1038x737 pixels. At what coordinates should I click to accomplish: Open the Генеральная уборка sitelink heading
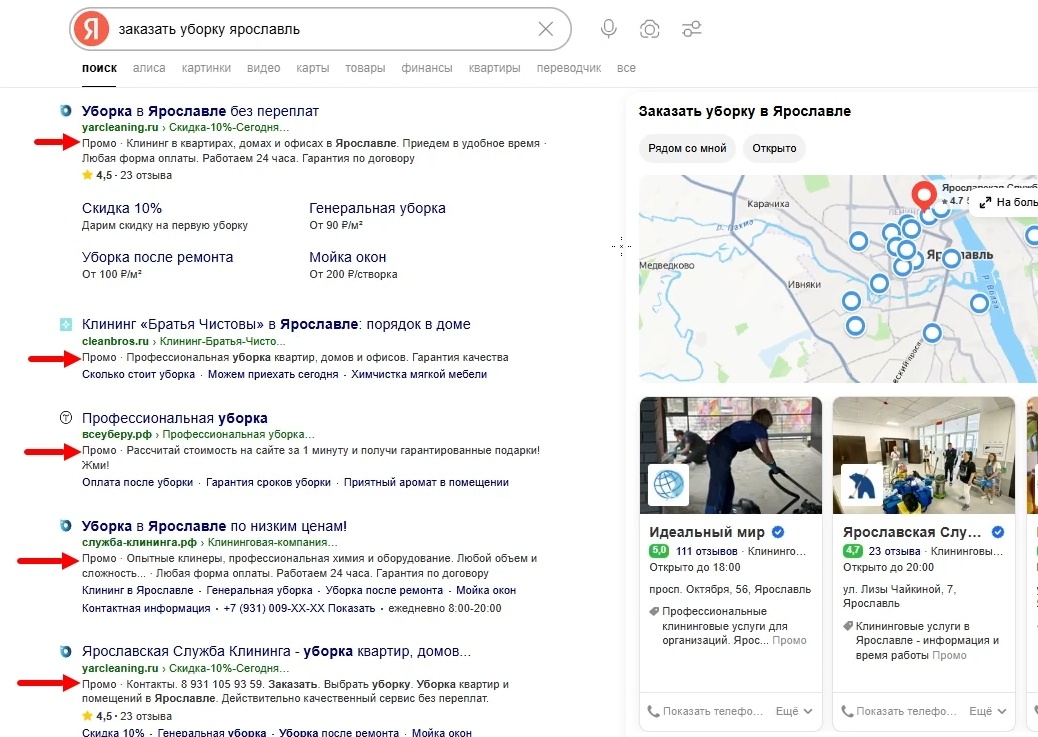click(377, 208)
